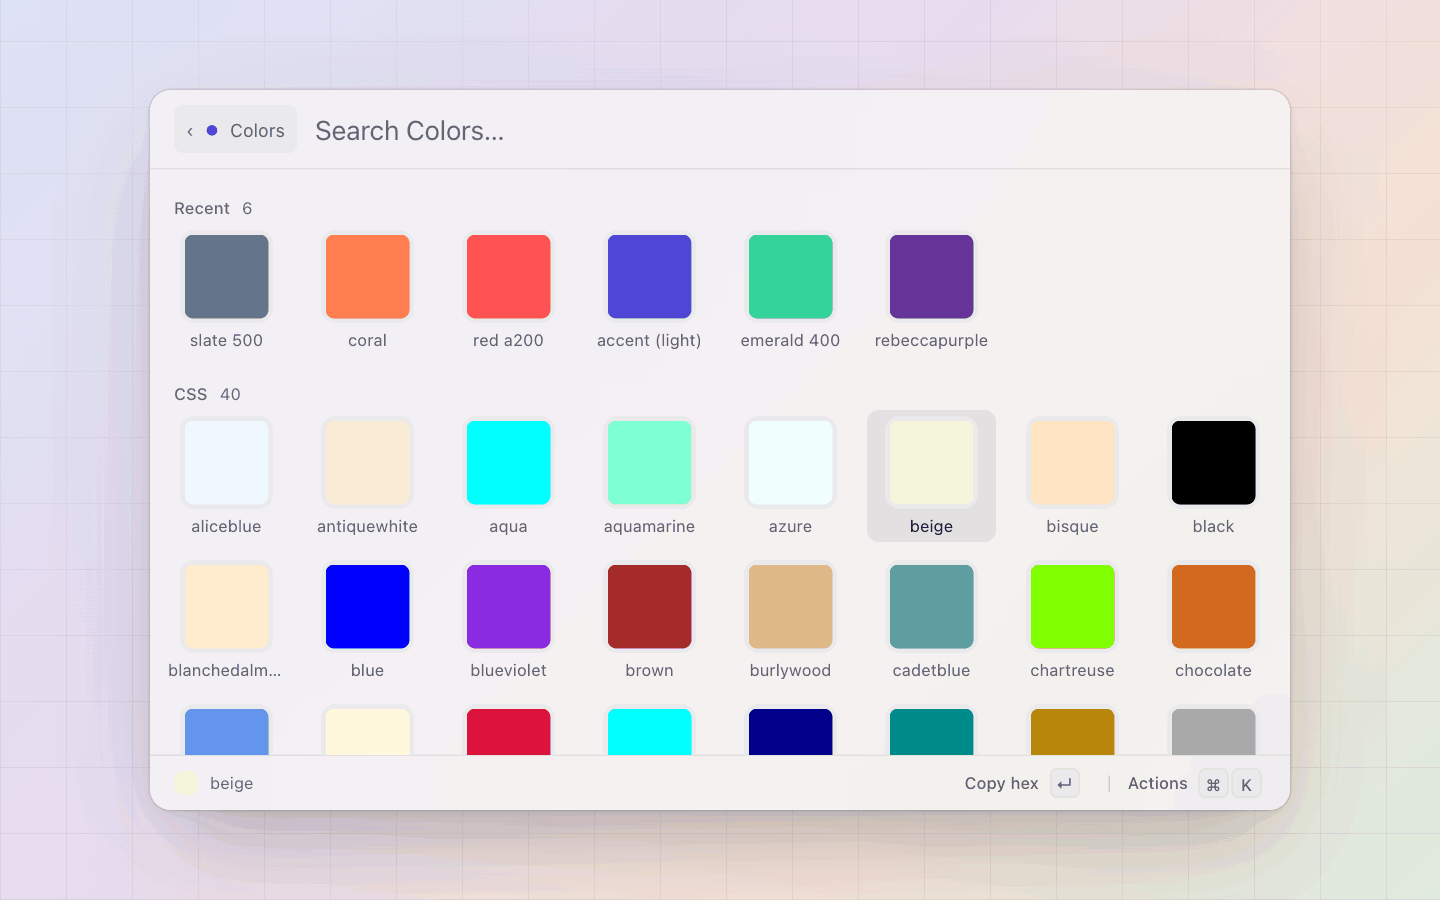Viewport: 1440px width, 900px height.
Task: Click the Recent section heading
Action: 202,208
